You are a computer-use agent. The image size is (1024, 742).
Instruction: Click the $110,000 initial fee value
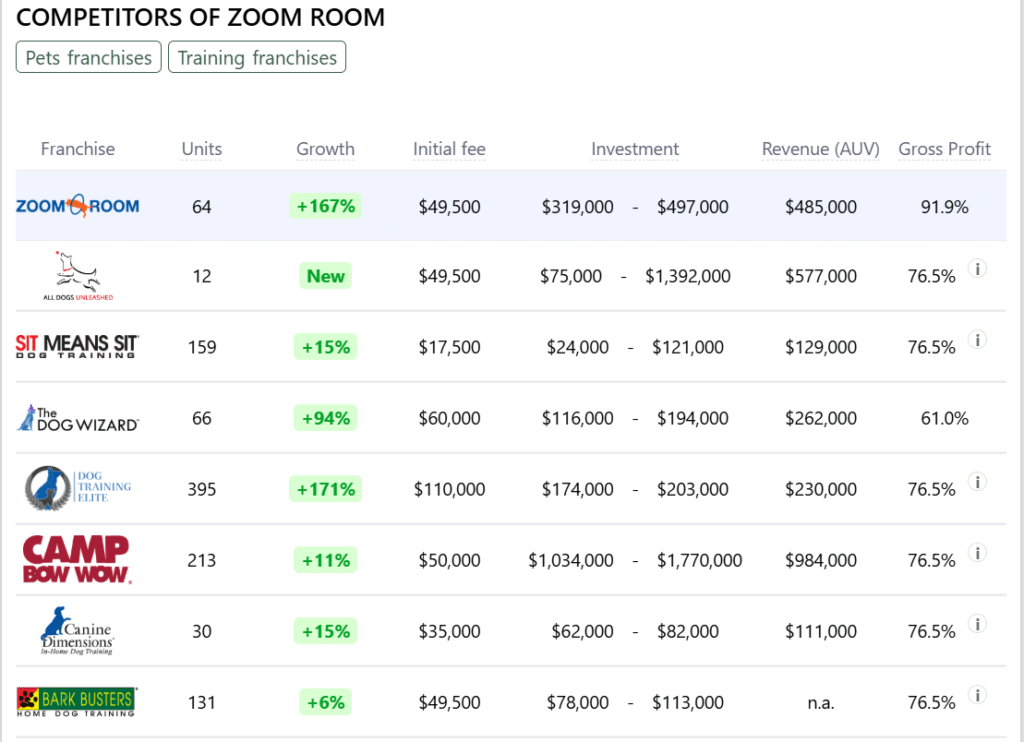coord(449,489)
